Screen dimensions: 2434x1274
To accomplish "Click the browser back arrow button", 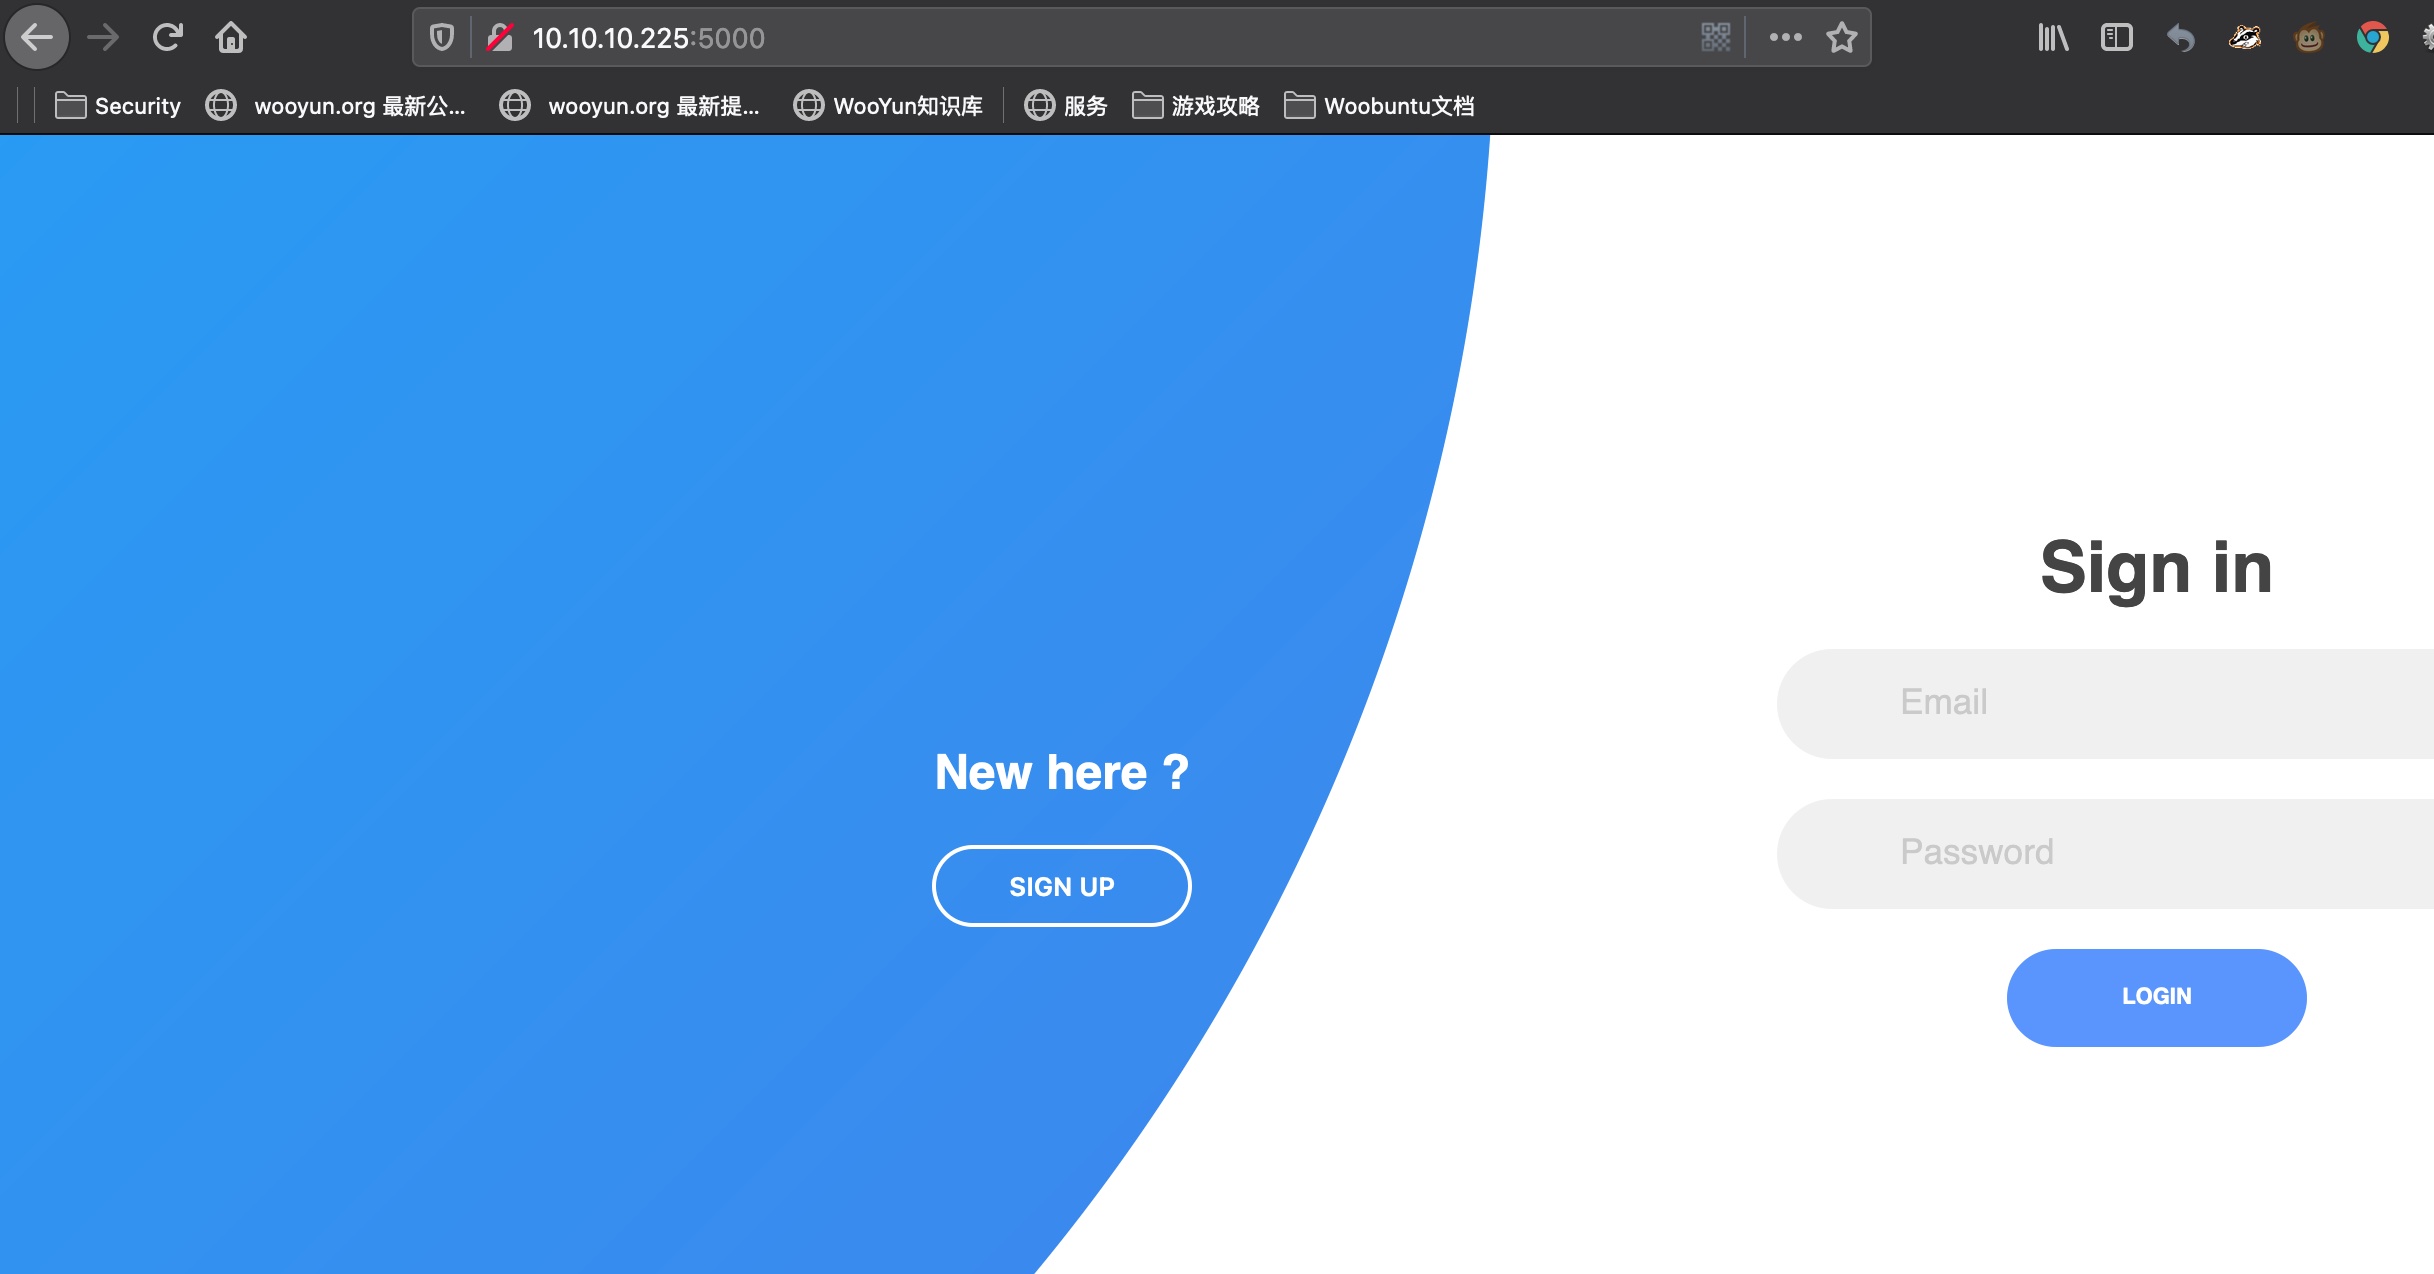I will [37, 38].
